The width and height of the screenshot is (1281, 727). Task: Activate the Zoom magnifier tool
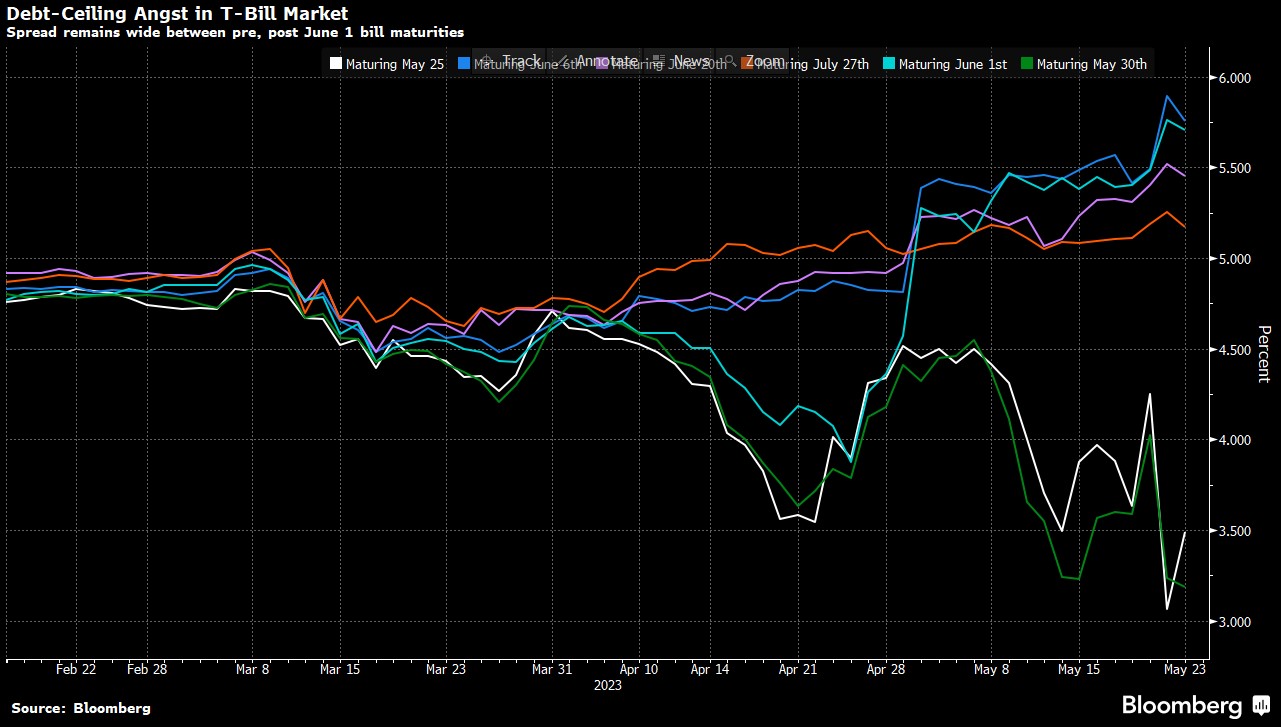pos(752,61)
